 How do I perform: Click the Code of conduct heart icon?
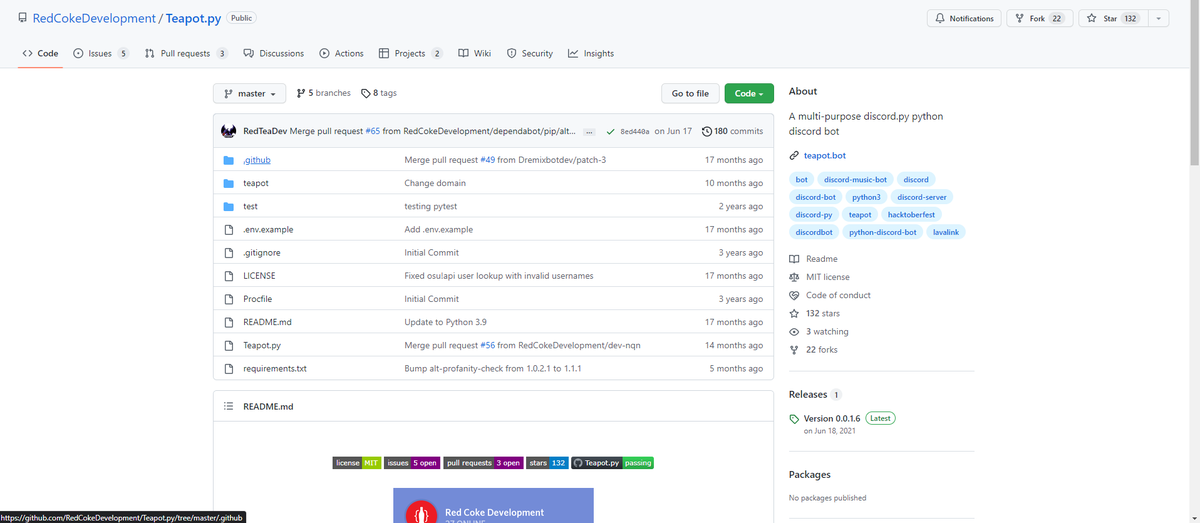794,295
